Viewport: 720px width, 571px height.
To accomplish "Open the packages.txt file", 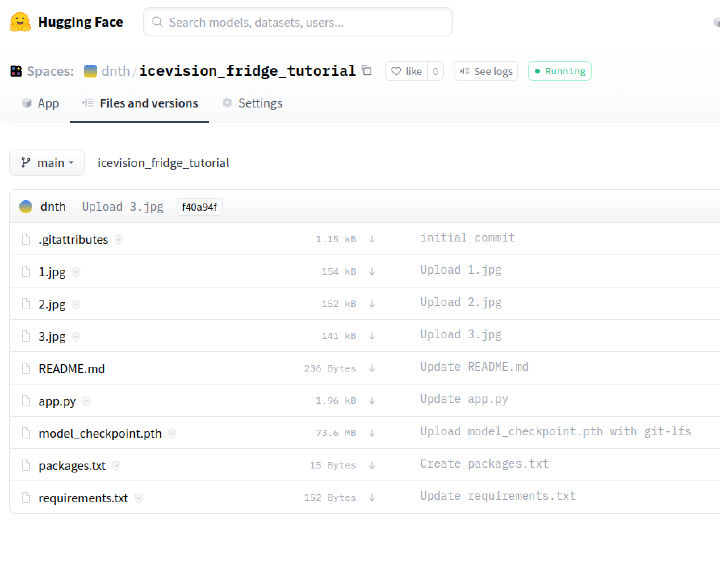I will [x=72, y=466].
